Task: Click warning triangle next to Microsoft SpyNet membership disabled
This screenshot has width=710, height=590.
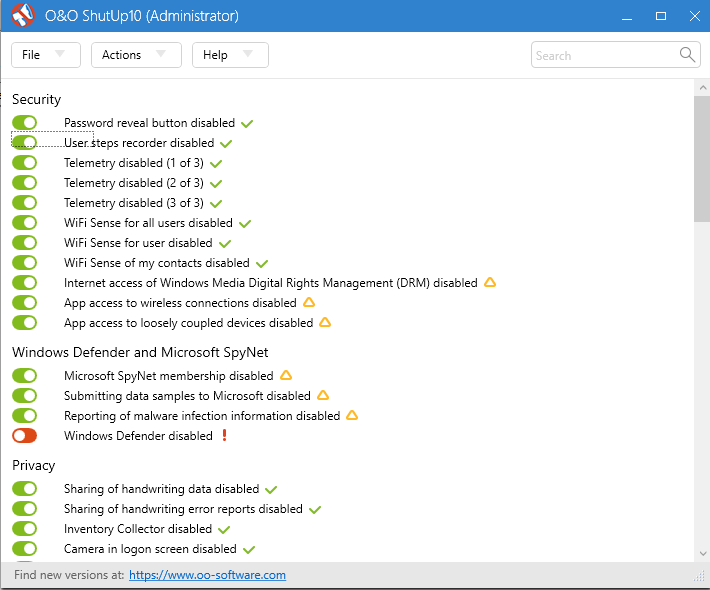Action: pyautogui.click(x=286, y=375)
